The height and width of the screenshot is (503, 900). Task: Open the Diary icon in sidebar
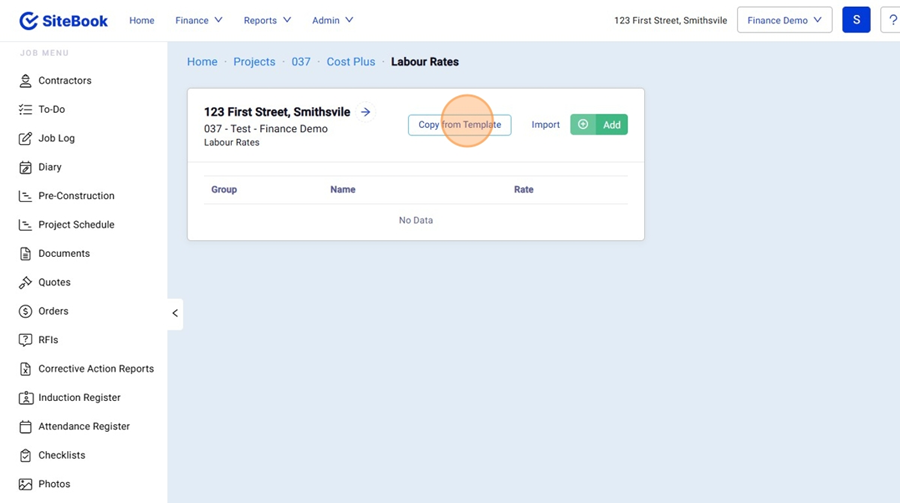26,168
